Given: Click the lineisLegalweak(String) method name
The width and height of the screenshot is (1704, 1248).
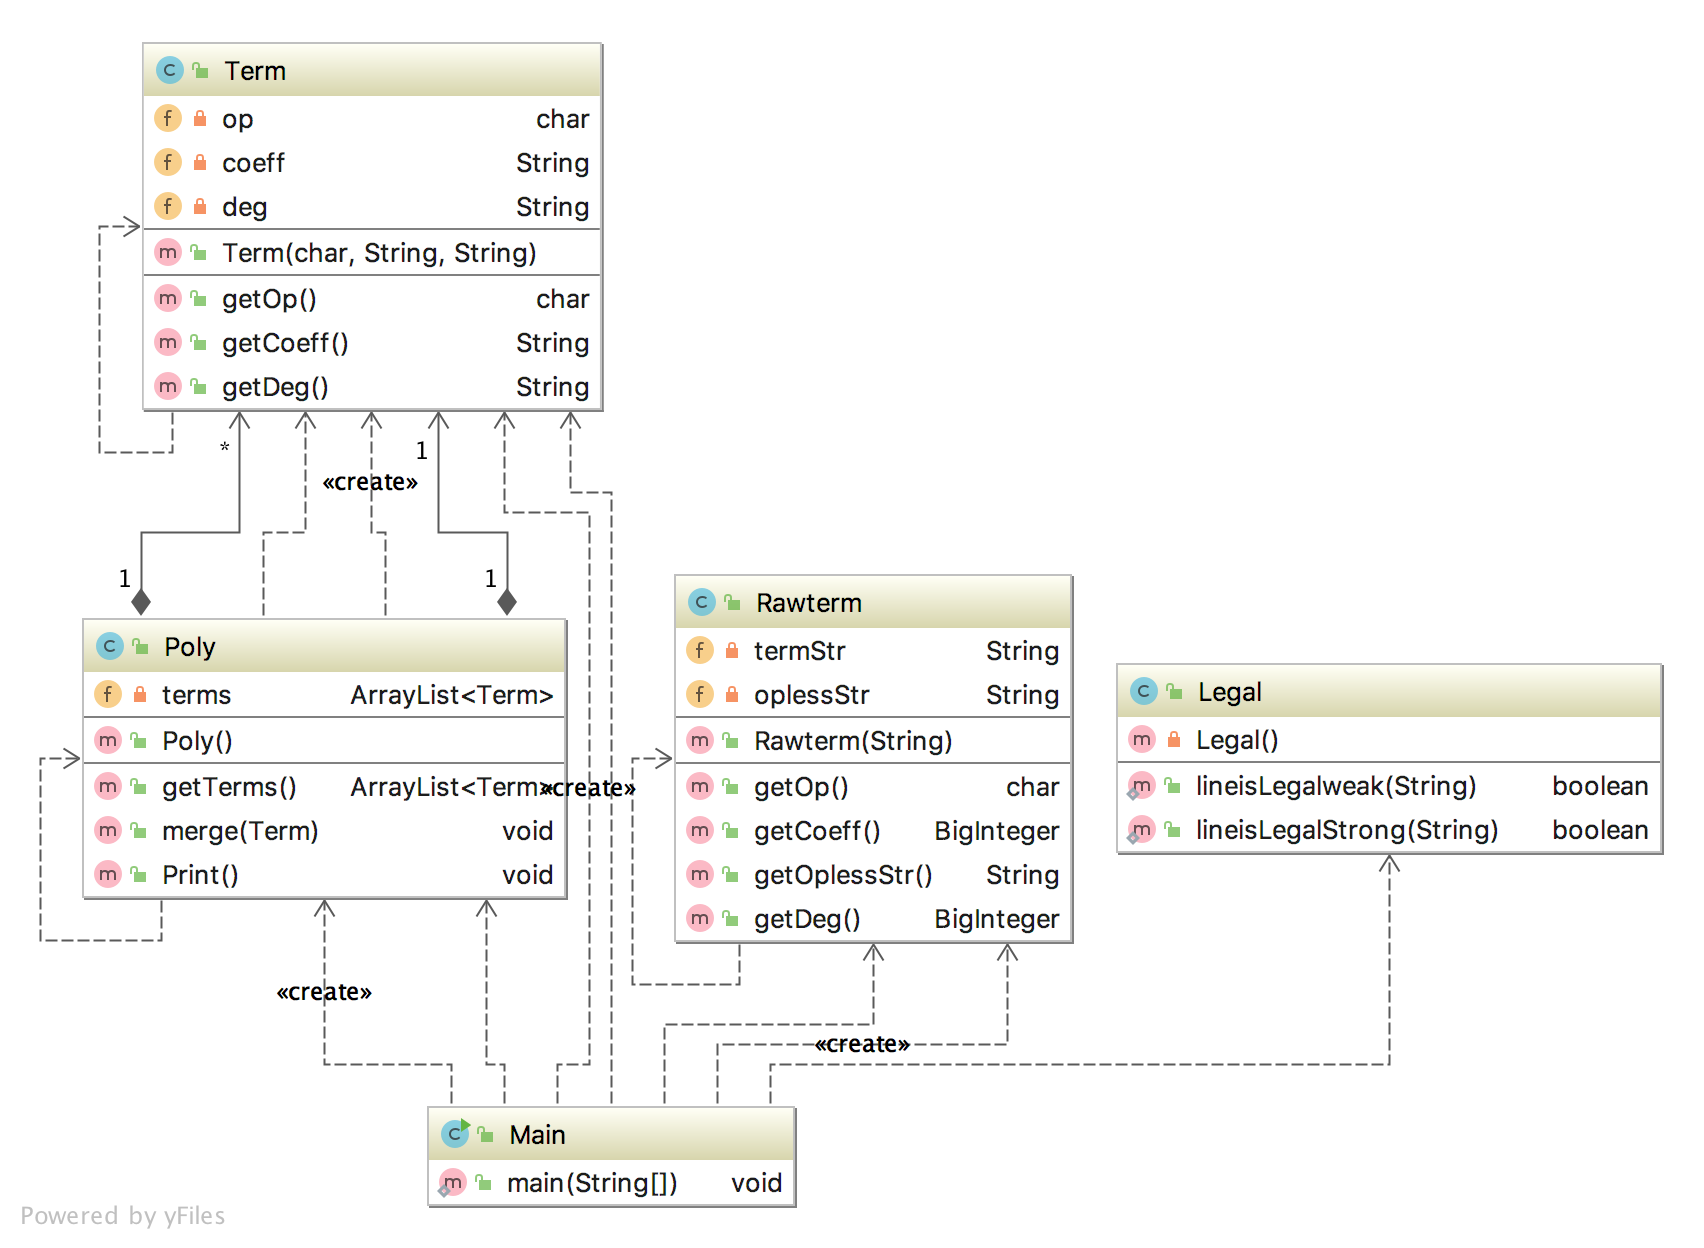Looking at the screenshot, I should pyautogui.click(x=1336, y=786).
